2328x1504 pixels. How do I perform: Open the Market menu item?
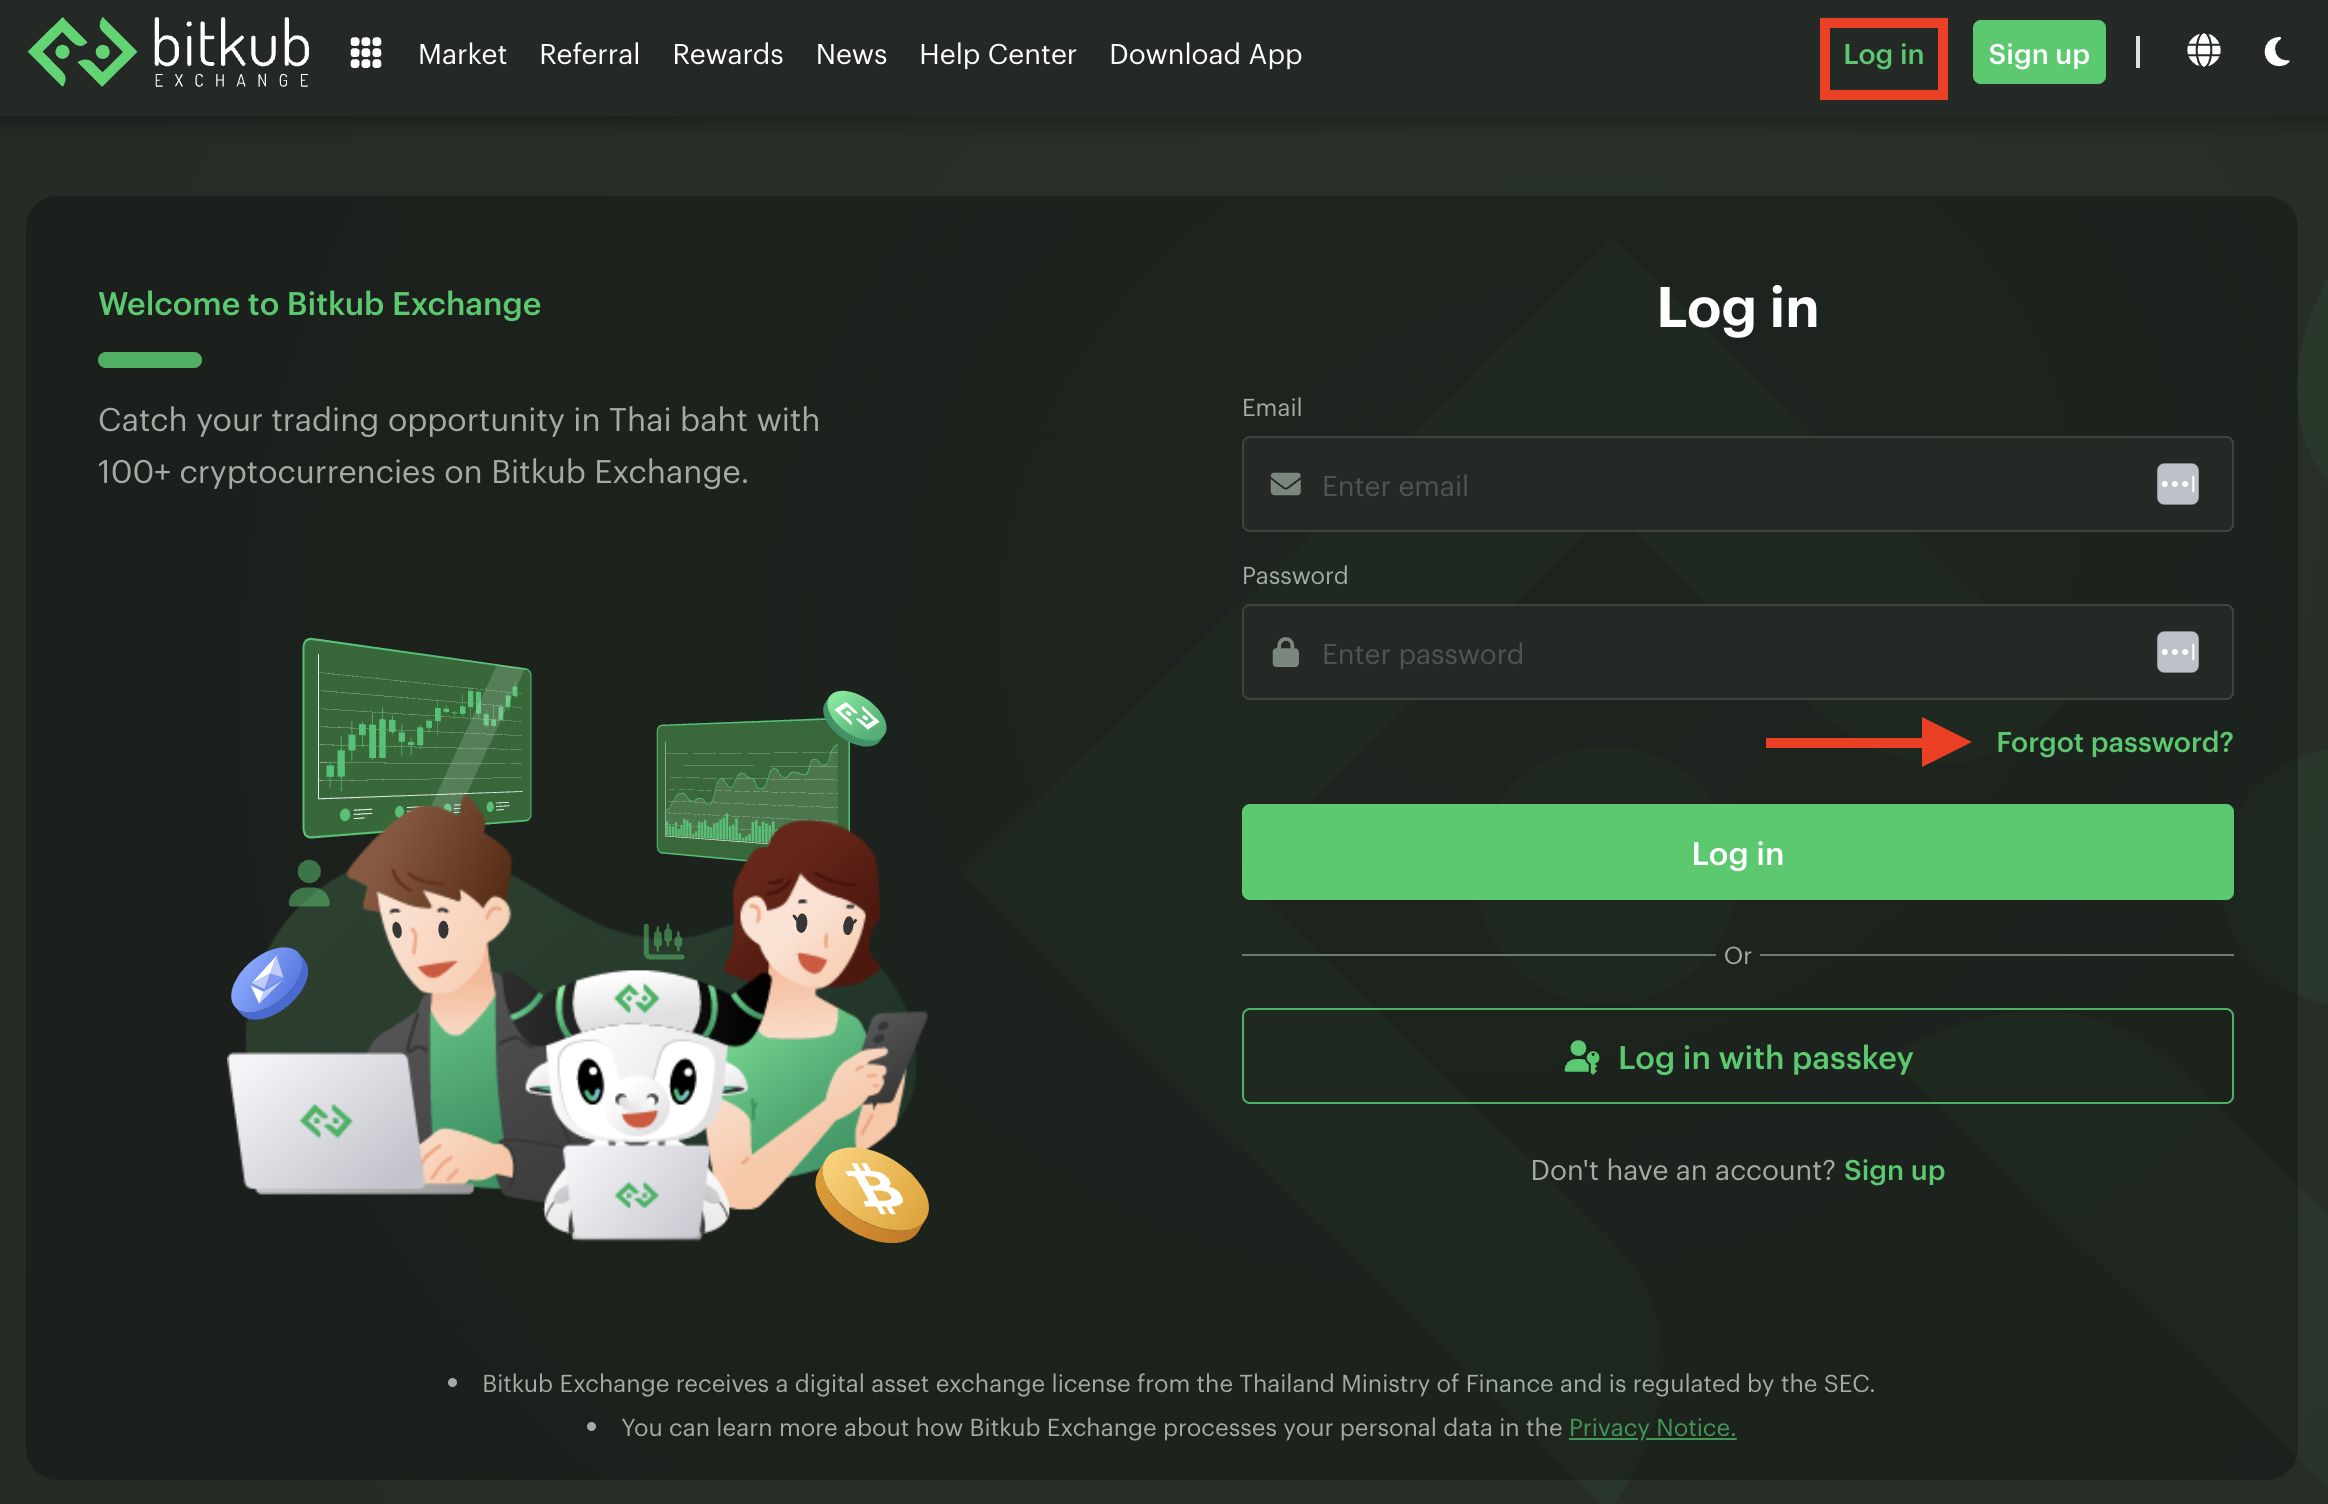[x=462, y=54]
